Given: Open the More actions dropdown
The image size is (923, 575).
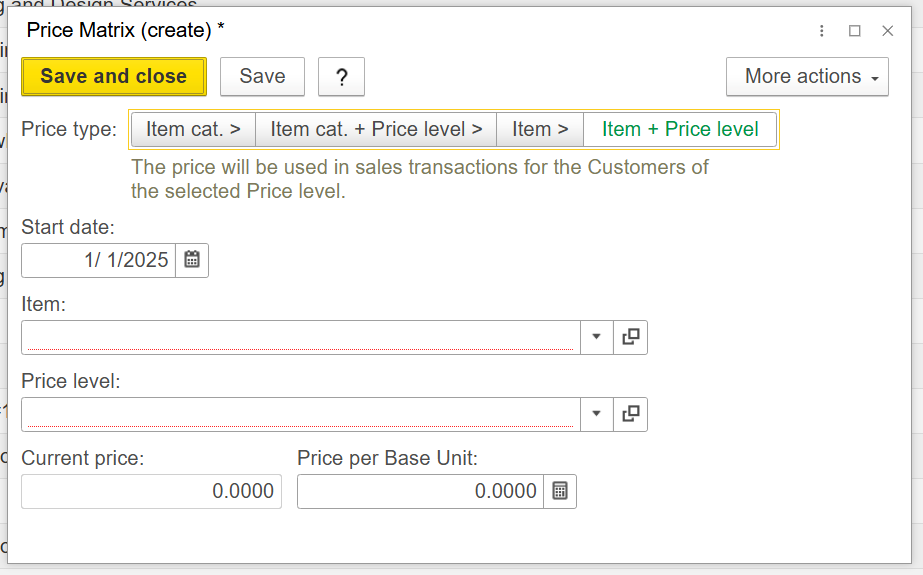Looking at the screenshot, I should pyautogui.click(x=807, y=77).
